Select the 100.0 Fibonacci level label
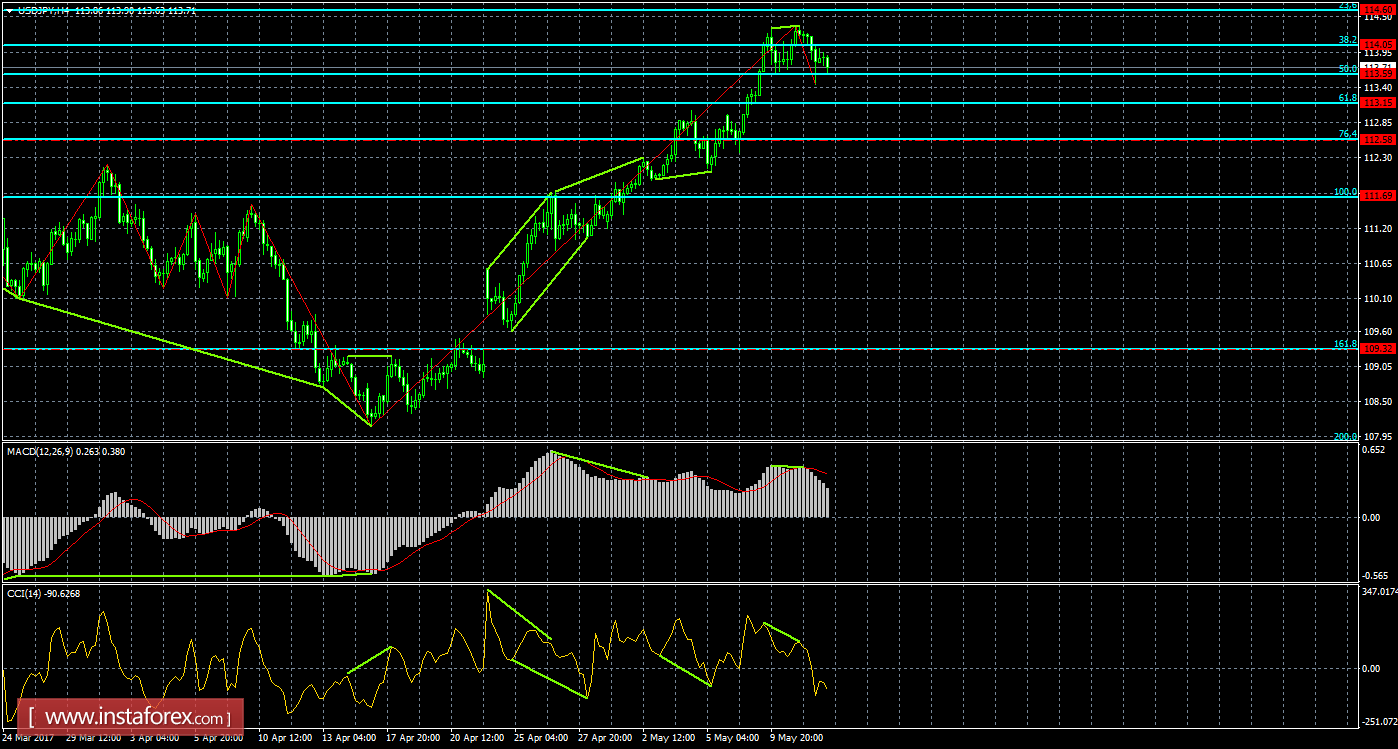This screenshot has height=749, width=1398. click(x=1345, y=191)
